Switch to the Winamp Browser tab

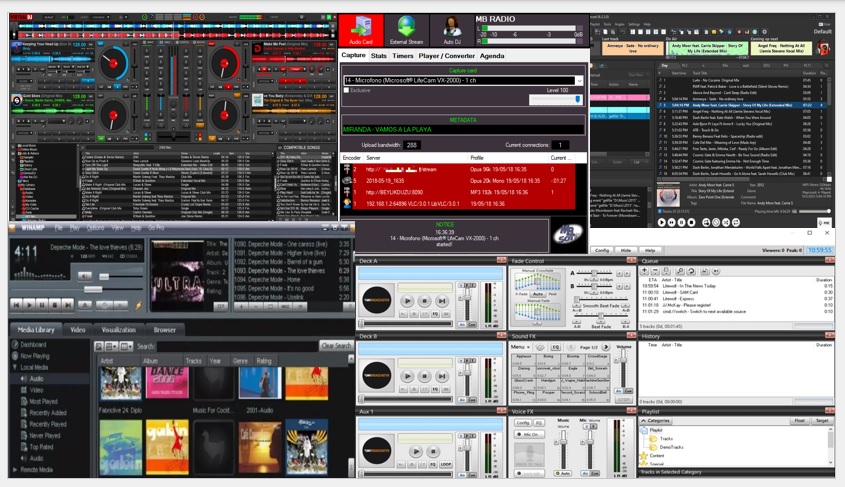pos(164,330)
